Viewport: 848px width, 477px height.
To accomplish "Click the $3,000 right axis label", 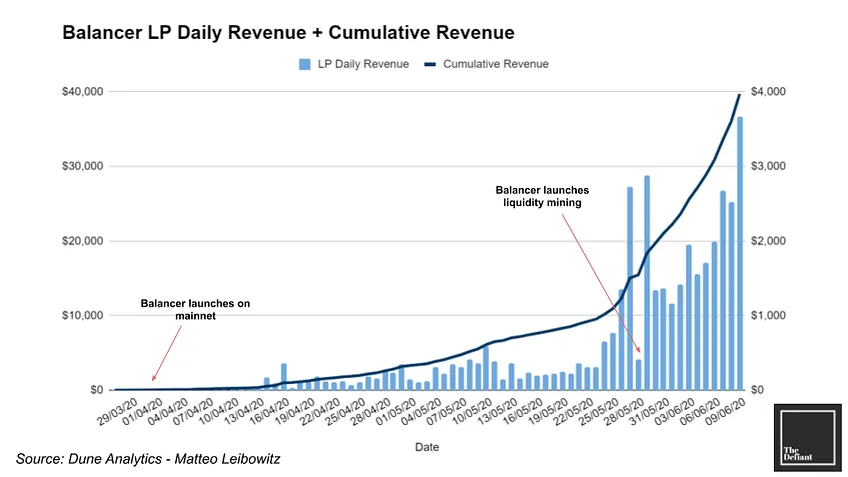I will 768,166.
